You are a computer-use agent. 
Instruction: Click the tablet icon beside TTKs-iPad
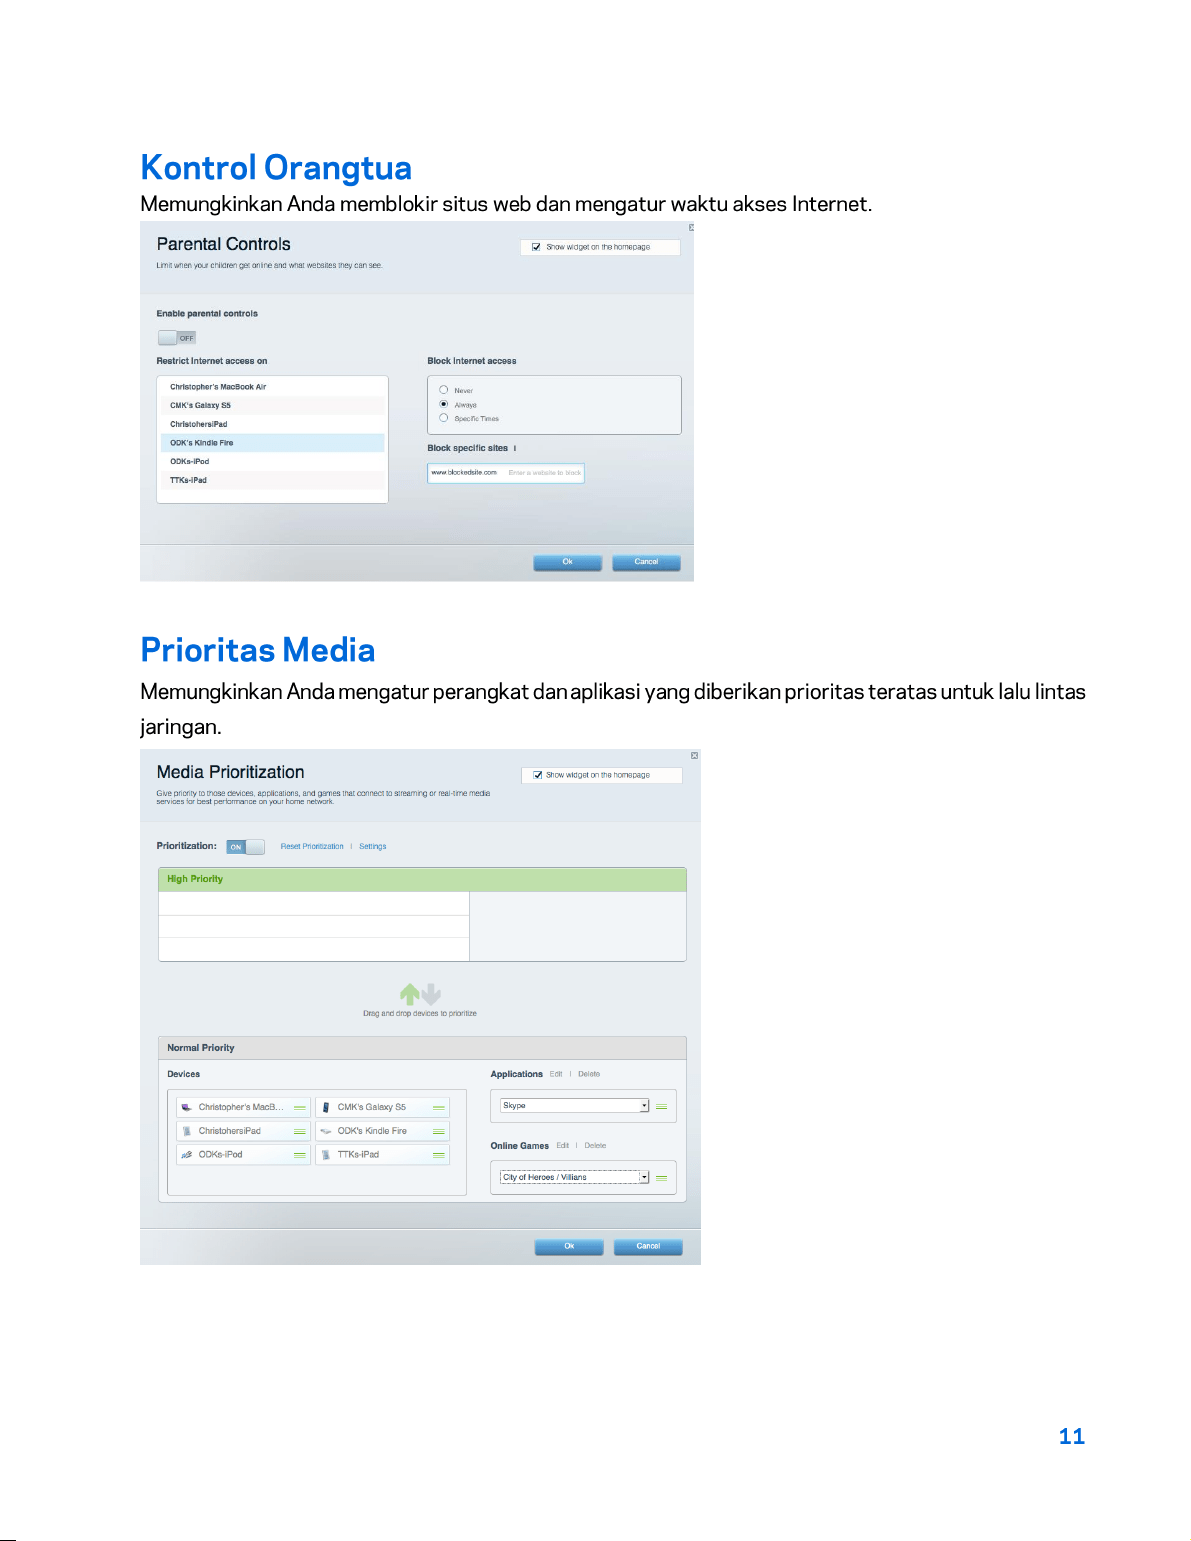coord(326,1154)
